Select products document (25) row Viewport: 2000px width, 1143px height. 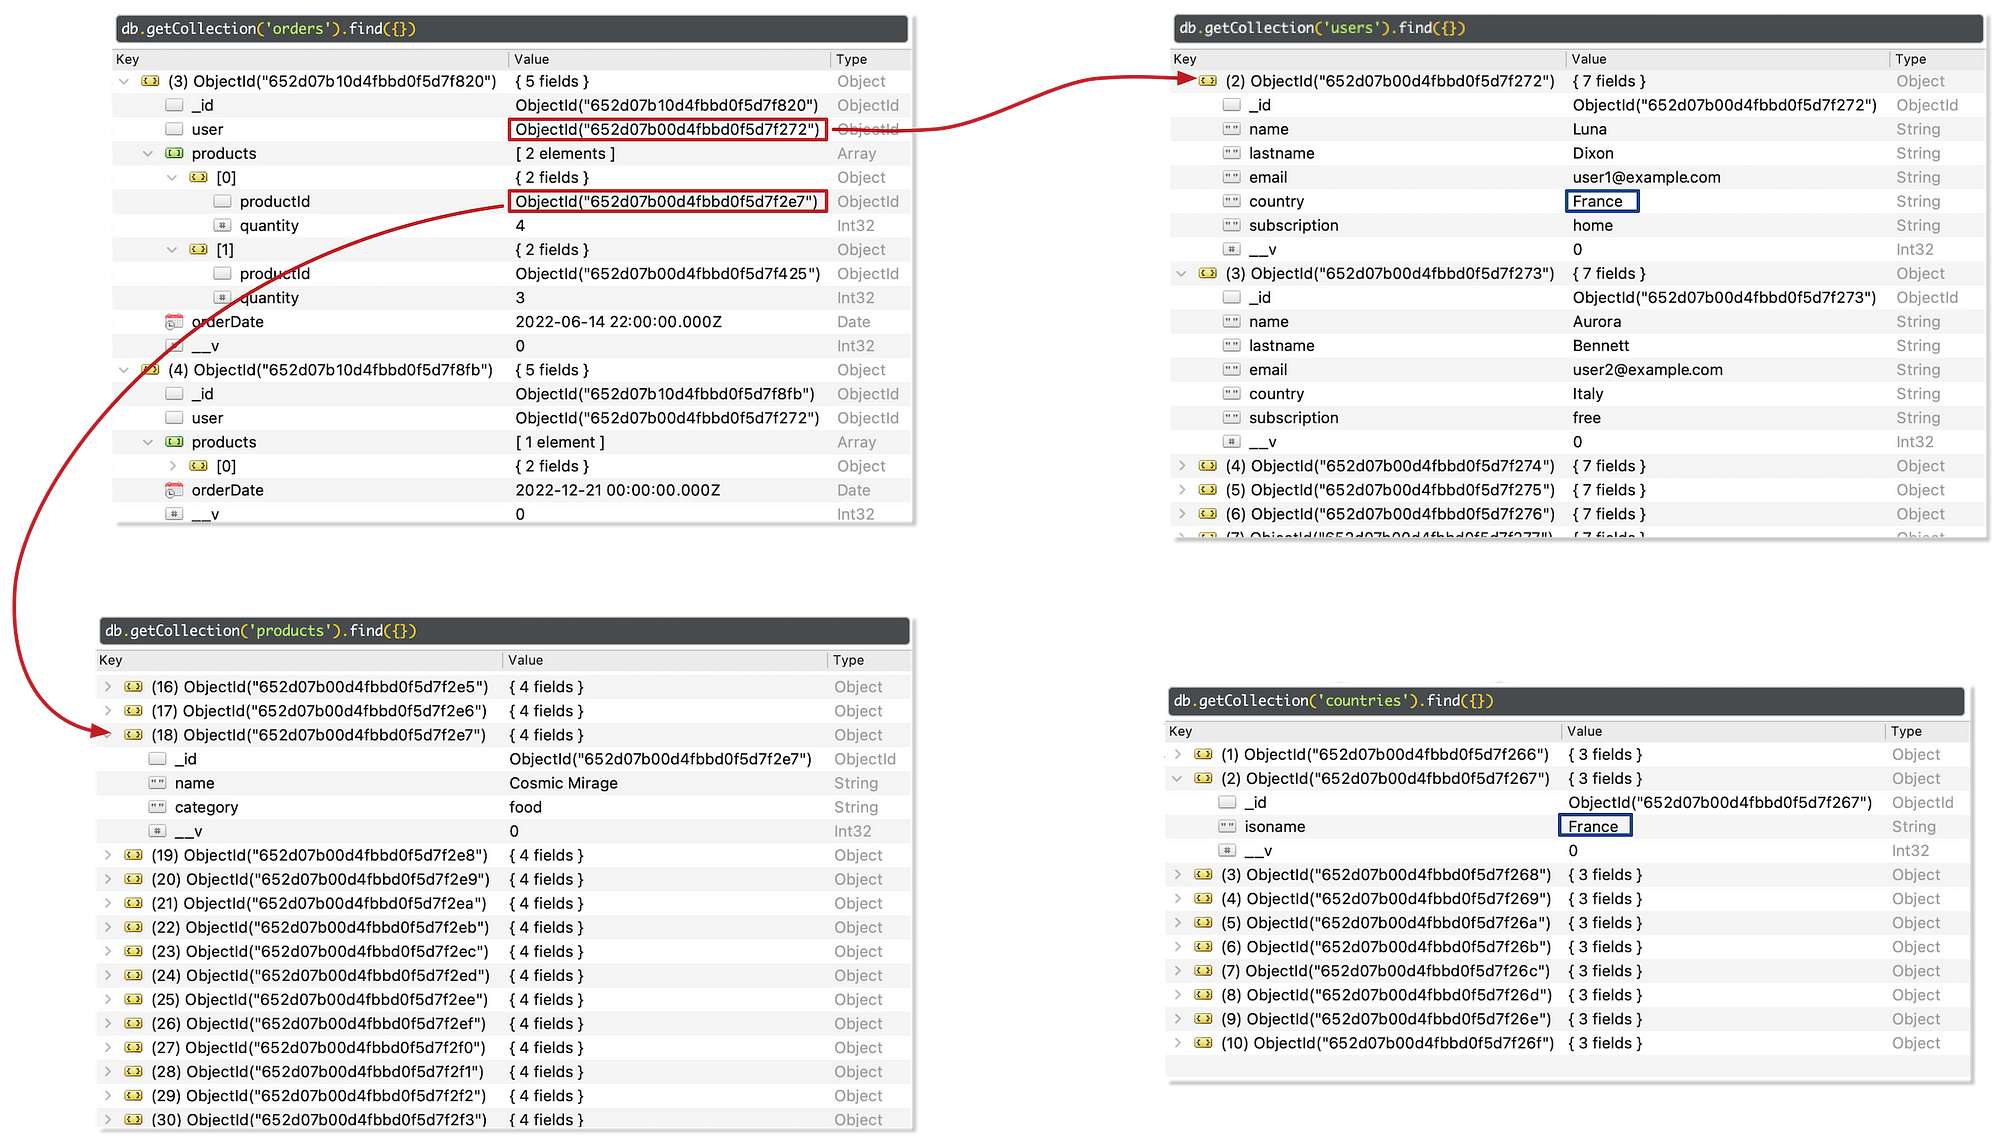320,1000
